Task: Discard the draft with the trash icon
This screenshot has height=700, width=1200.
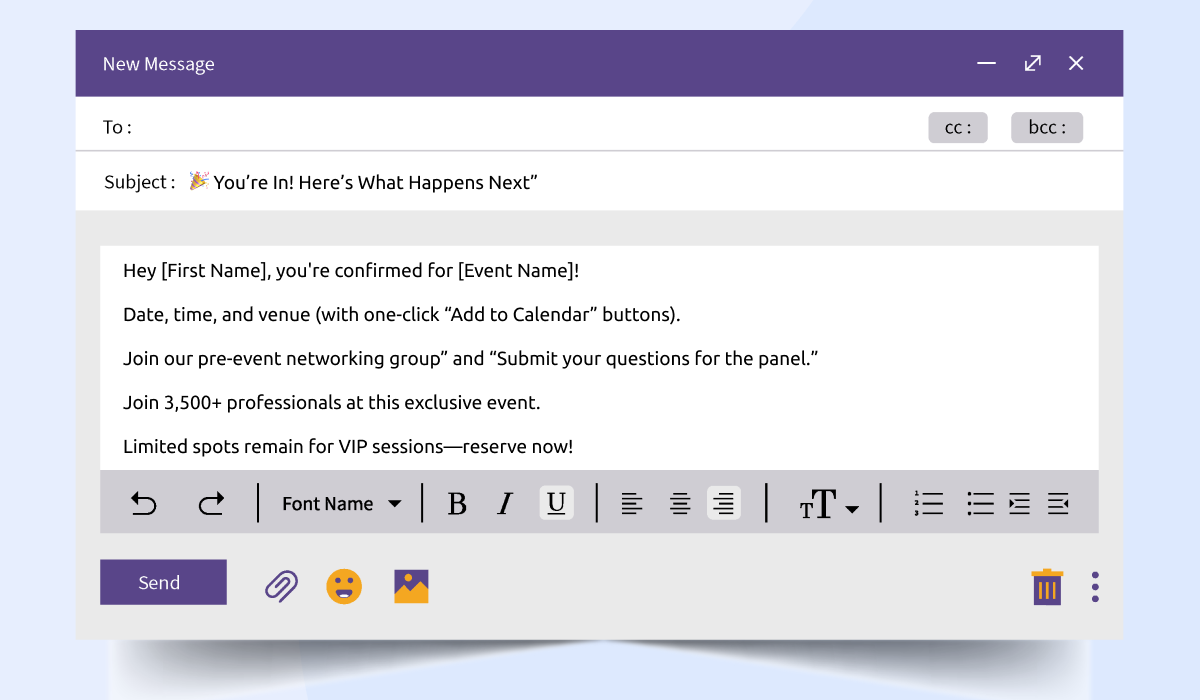Action: [x=1047, y=587]
